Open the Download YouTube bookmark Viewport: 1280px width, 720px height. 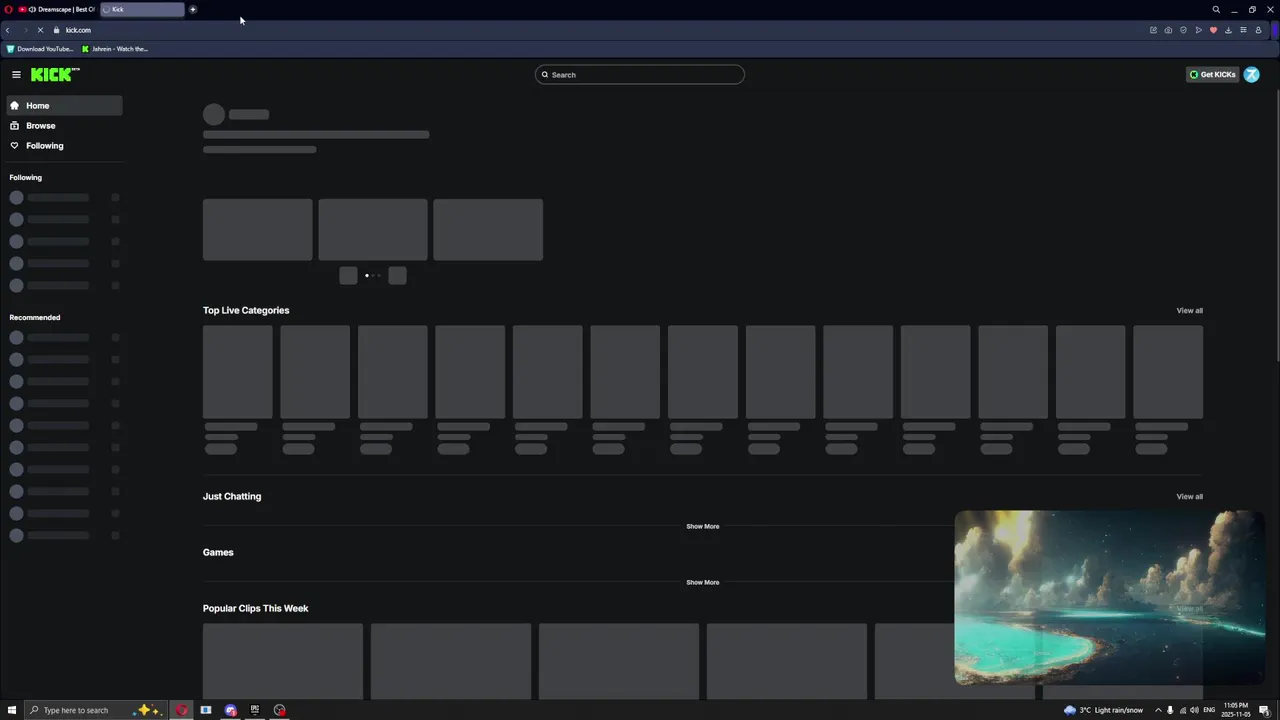point(40,48)
